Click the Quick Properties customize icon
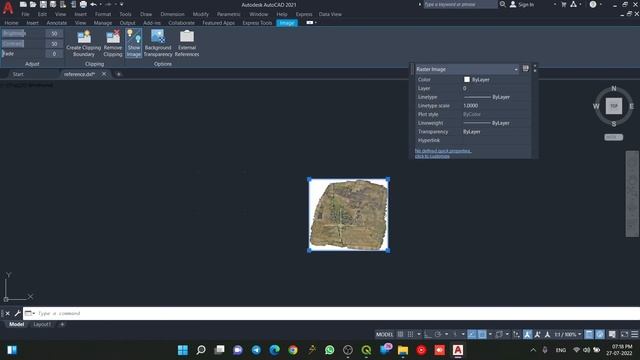 pyautogui.click(x=525, y=69)
